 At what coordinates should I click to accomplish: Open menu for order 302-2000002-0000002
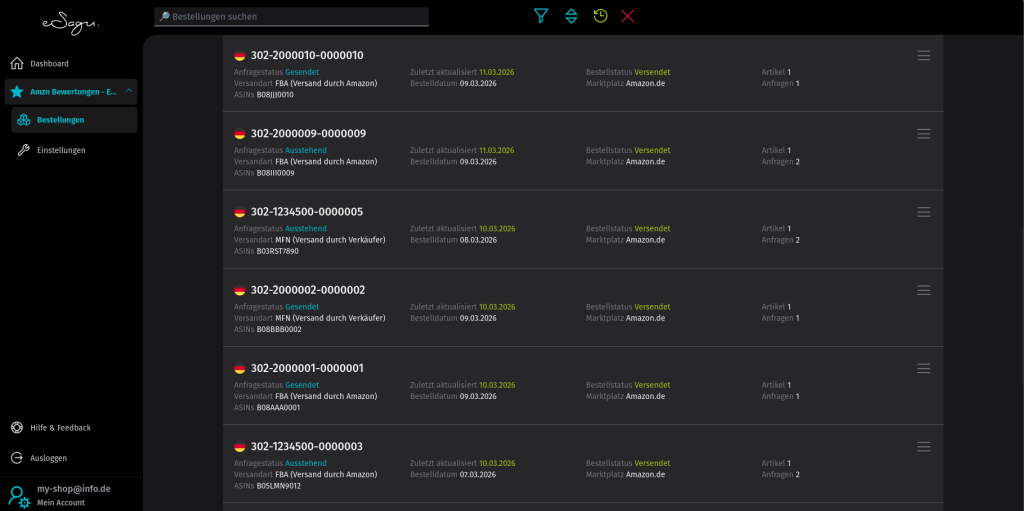coord(923,290)
